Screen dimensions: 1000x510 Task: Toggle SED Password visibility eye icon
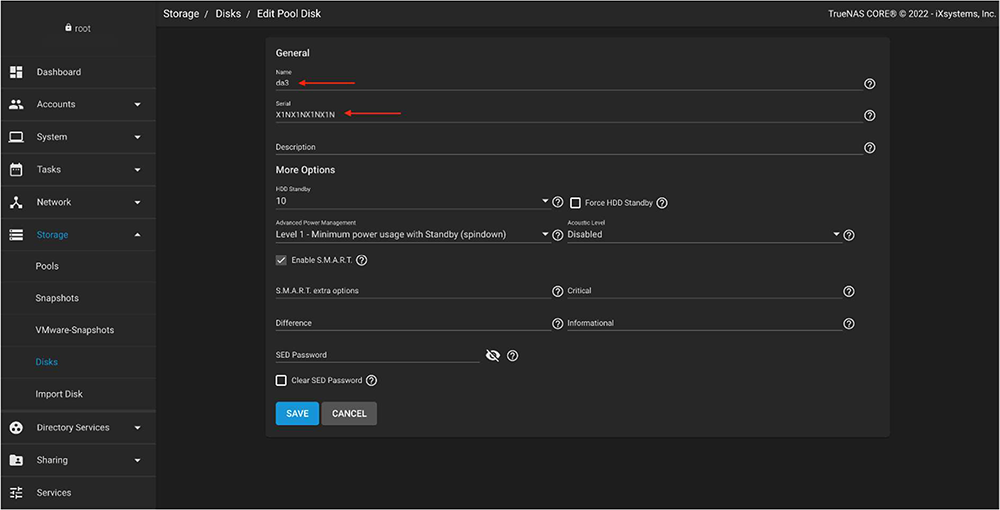(x=492, y=356)
